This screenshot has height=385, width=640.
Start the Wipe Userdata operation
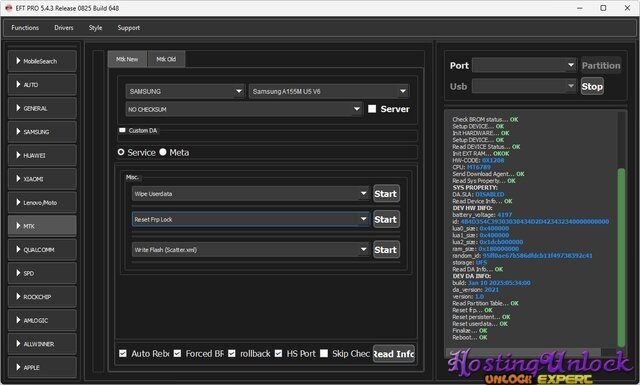(x=386, y=194)
